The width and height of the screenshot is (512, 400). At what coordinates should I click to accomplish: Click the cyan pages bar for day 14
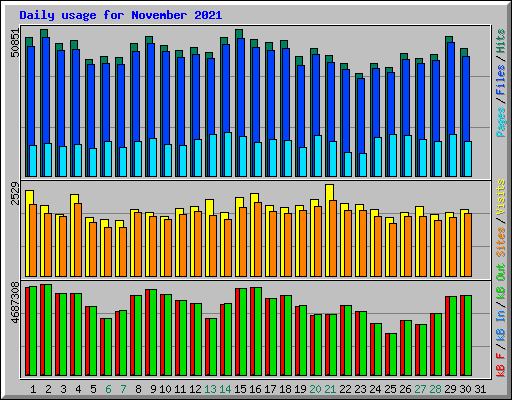[228, 154]
